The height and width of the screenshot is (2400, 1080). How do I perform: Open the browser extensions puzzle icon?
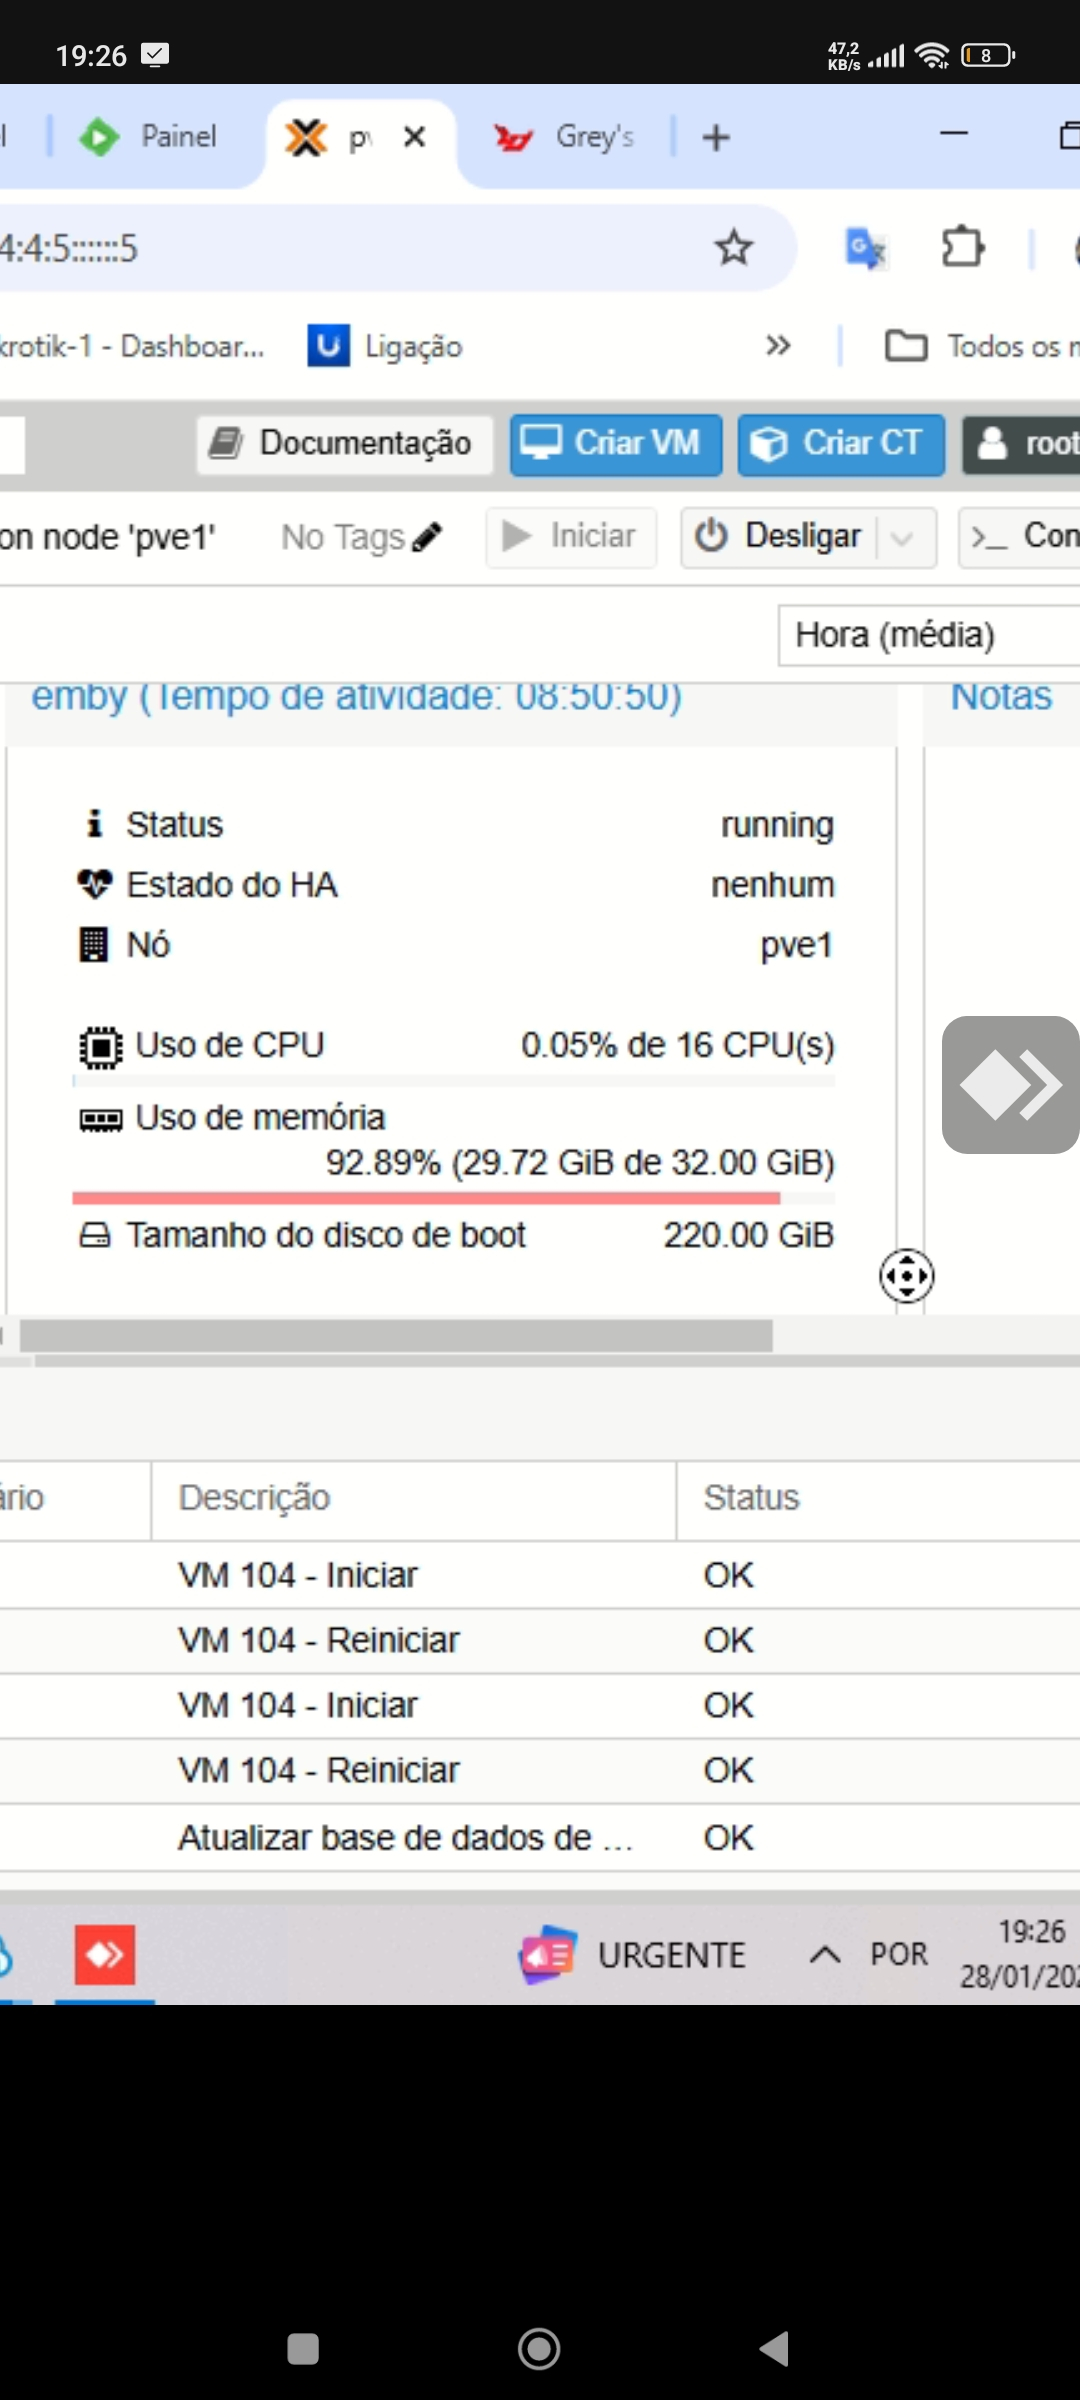click(x=962, y=247)
